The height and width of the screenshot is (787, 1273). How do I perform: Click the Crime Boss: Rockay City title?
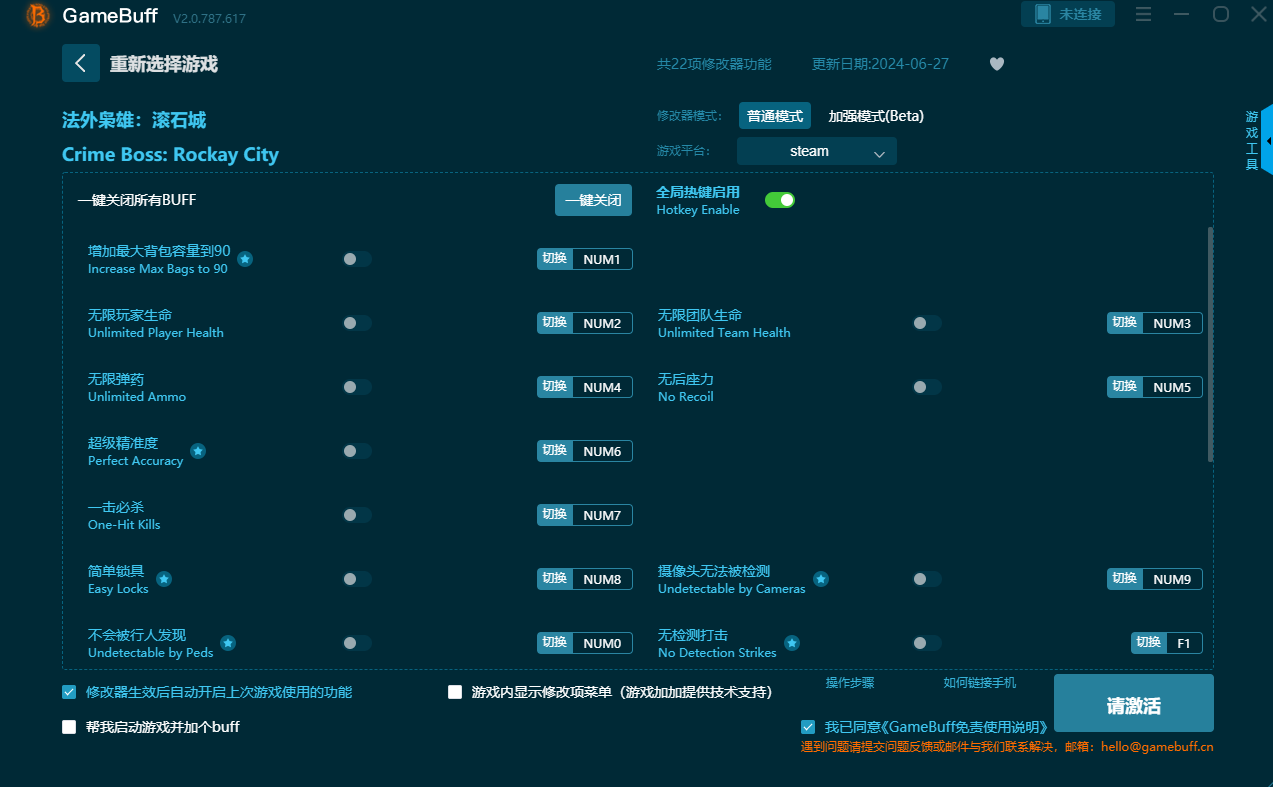(170, 155)
